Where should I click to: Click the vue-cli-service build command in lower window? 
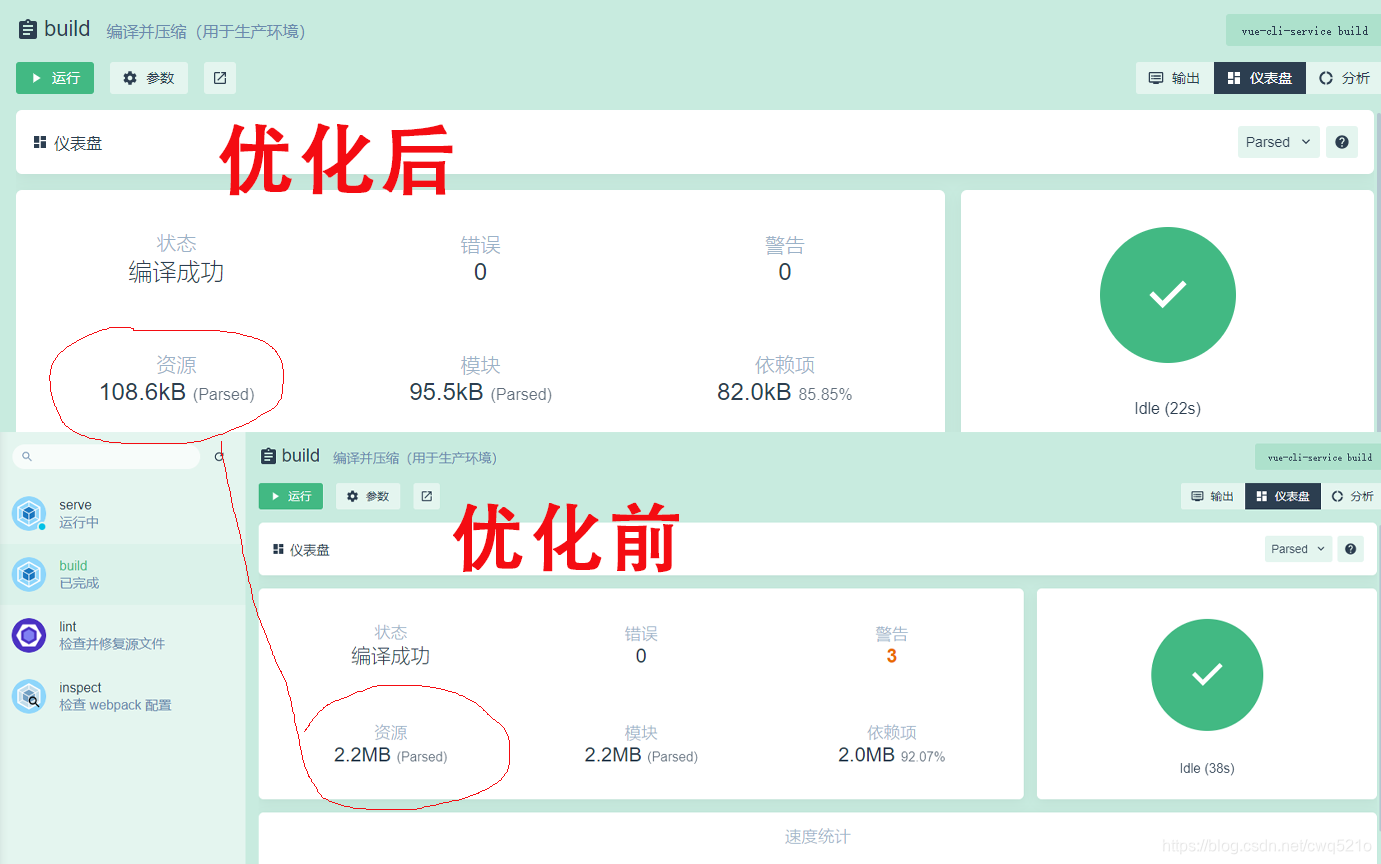(x=1319, y=457)
